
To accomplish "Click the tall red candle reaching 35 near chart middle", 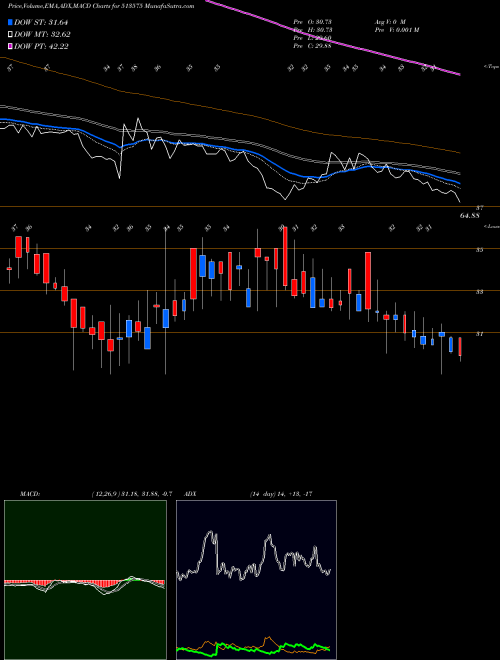I will click(193, 274).
